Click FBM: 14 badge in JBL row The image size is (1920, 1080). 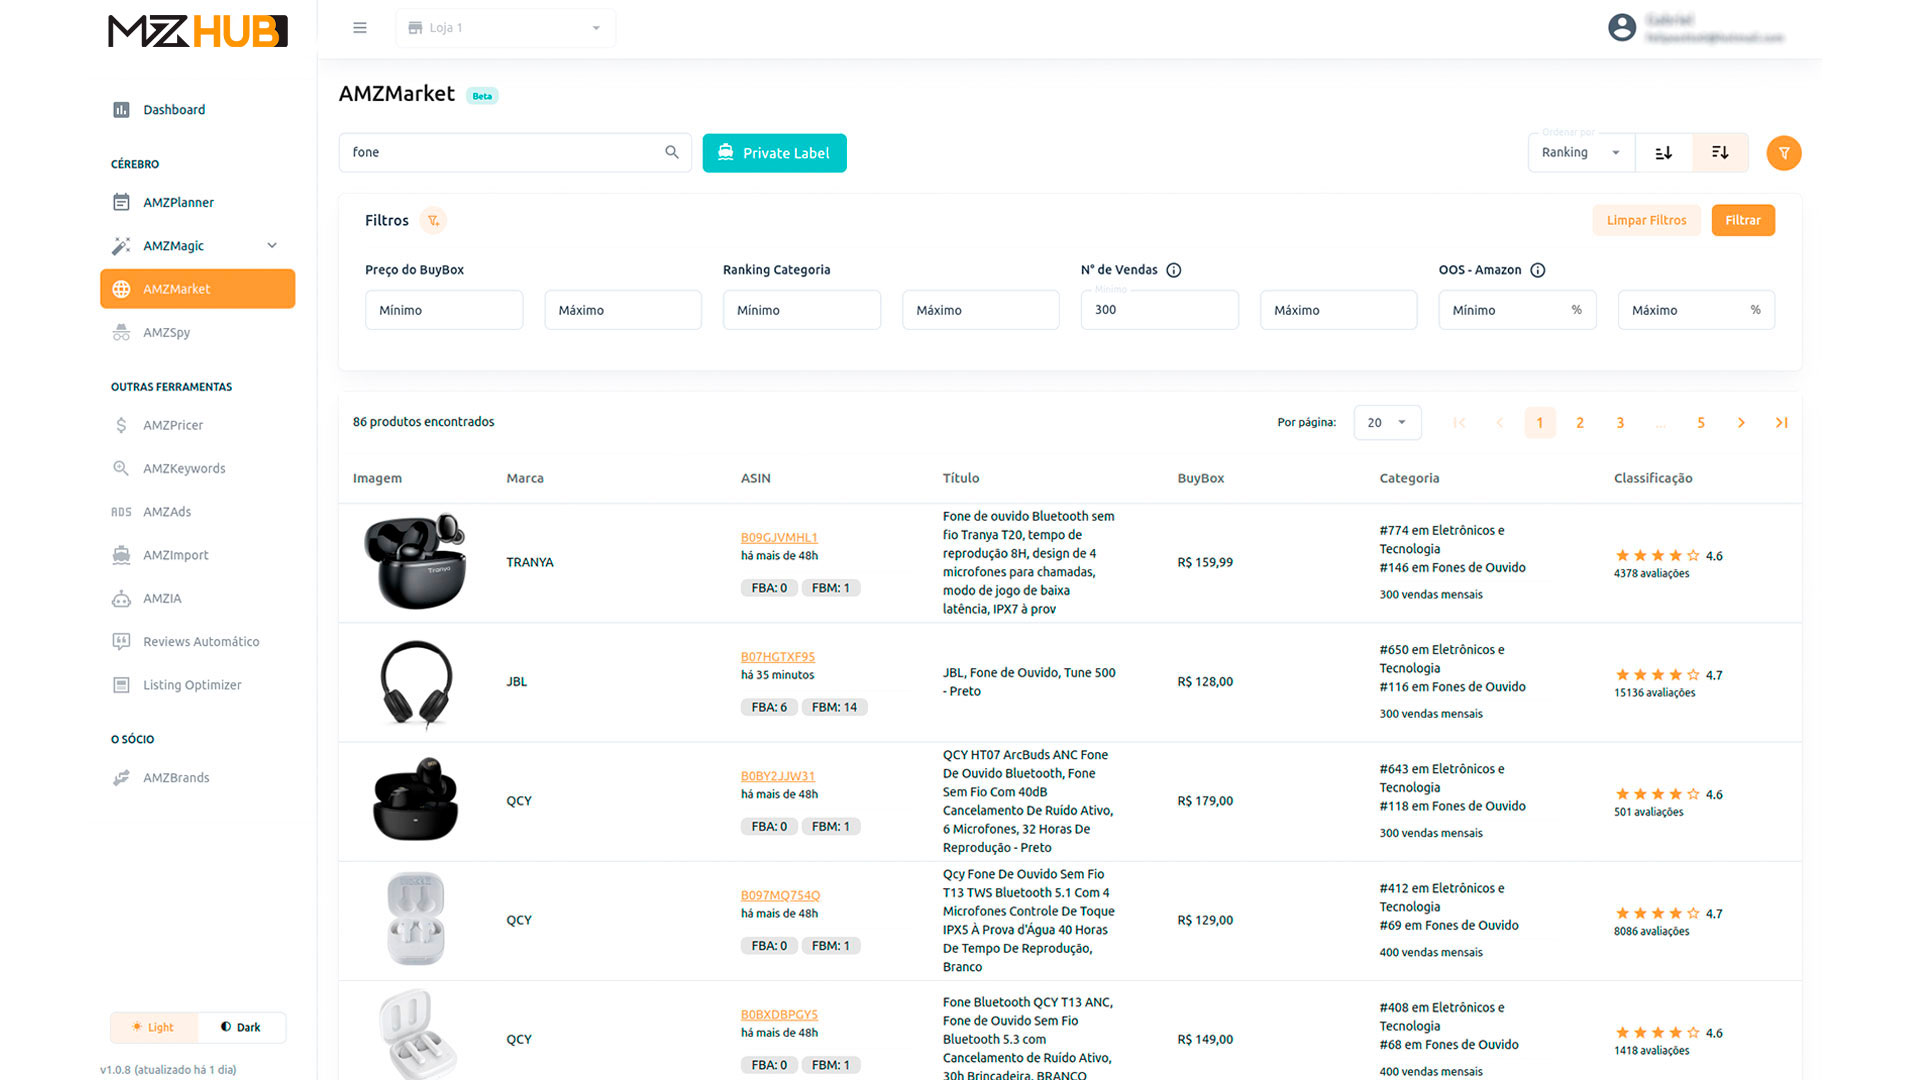tap(834, 707)
